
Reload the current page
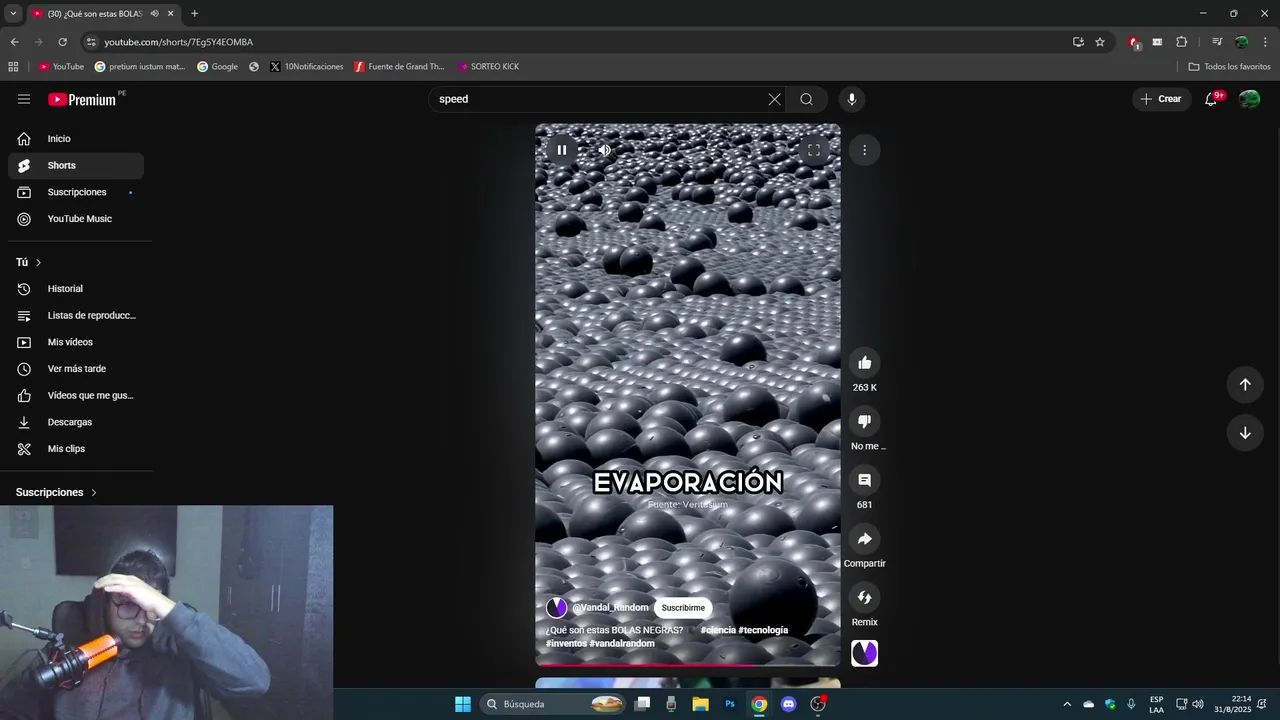(62, 42)
